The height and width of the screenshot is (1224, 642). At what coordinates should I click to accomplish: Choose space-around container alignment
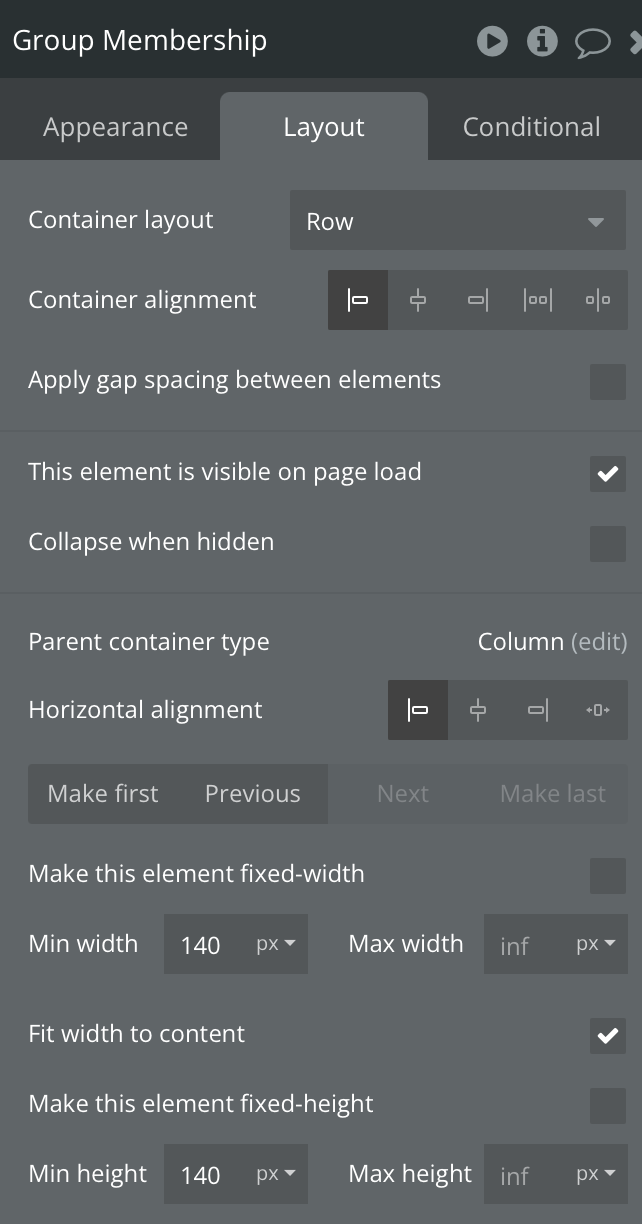pyautogui.click(x=598, y=300)
